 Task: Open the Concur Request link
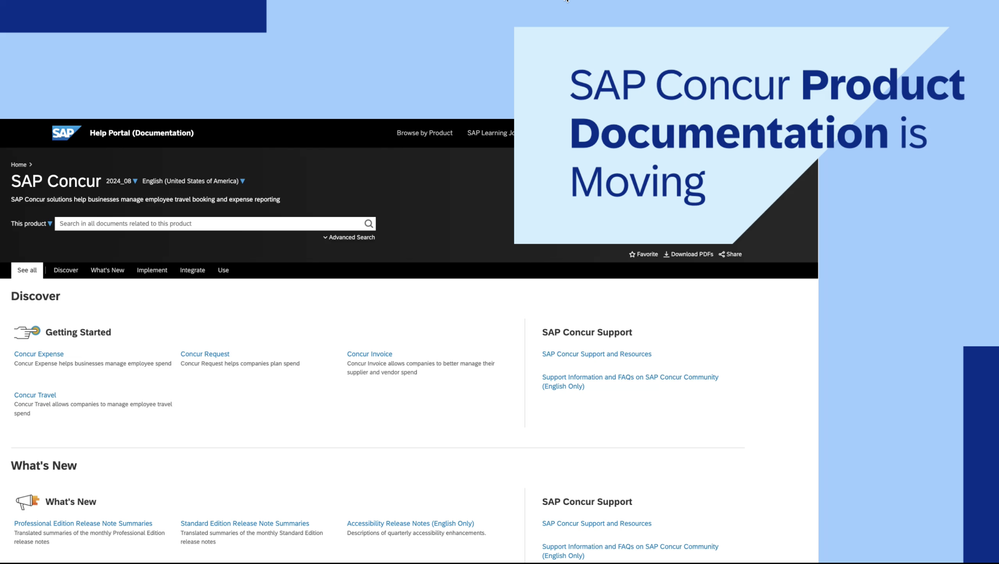(205, 354)
